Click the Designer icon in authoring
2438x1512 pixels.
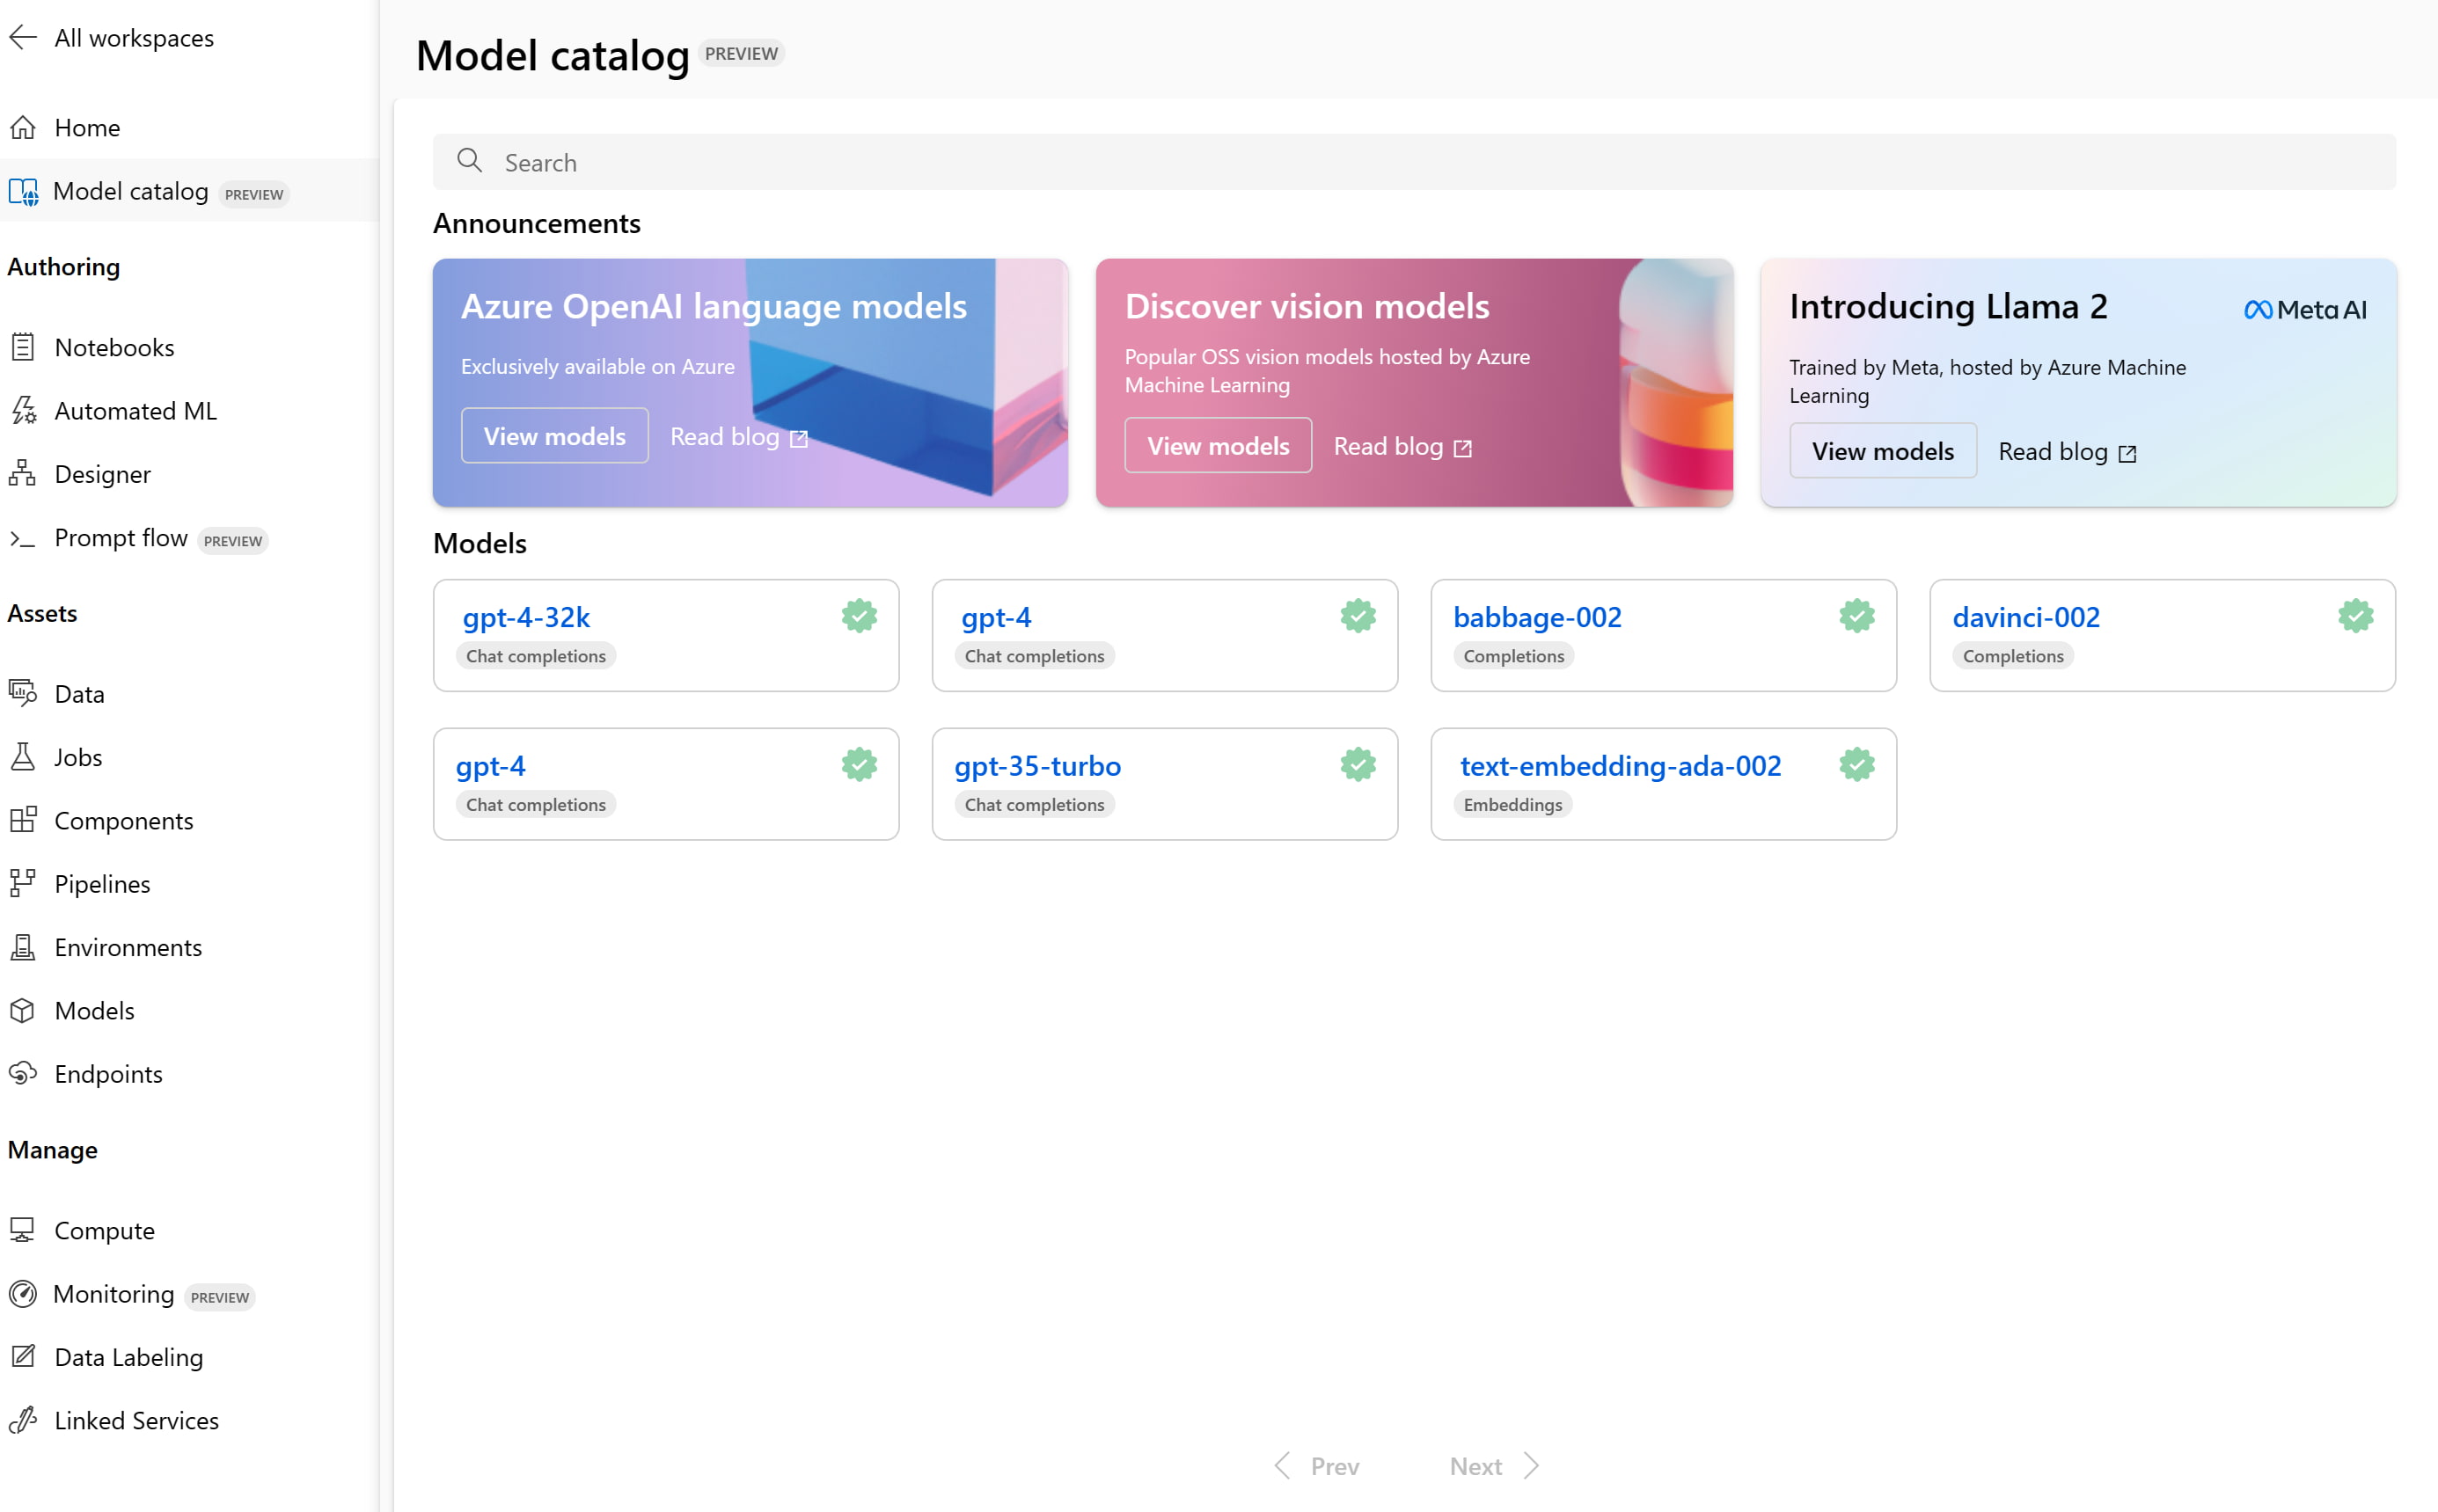[25, 472]
